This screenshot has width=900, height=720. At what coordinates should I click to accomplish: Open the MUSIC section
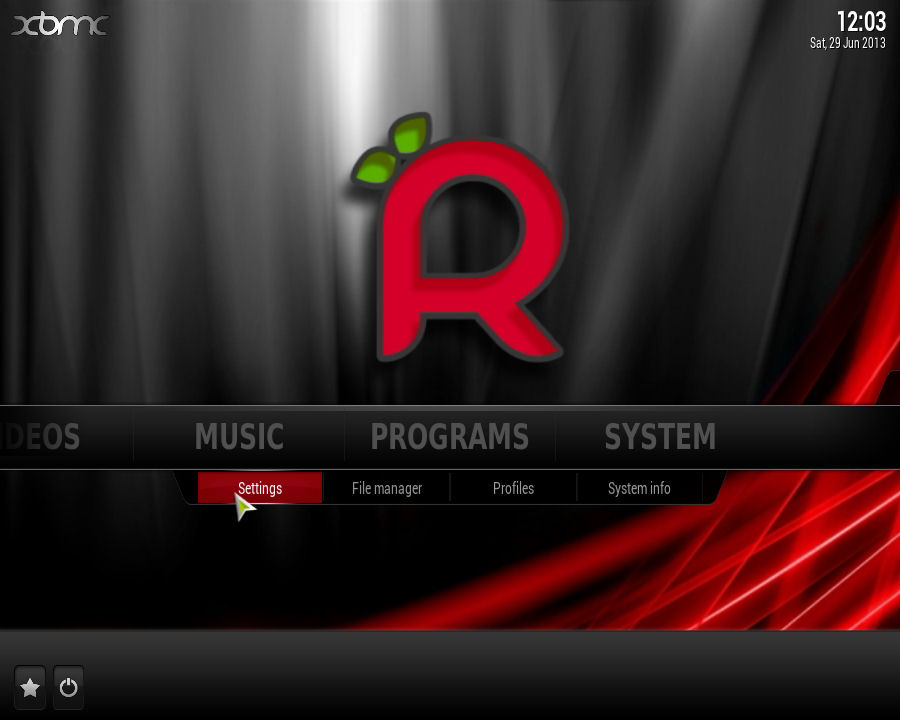click(239, 437)
